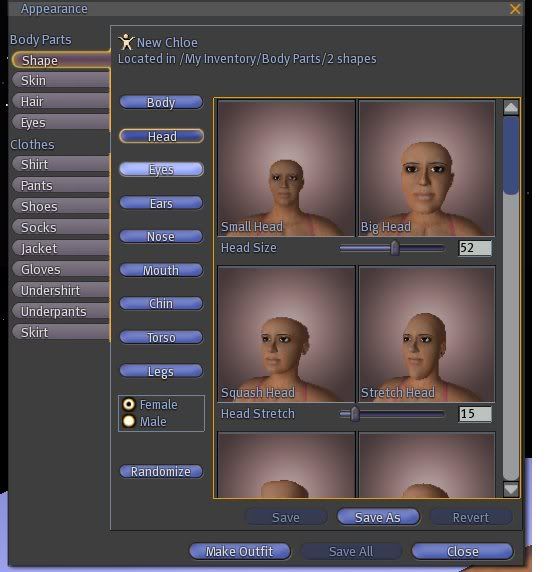Click the avatar figure icon beside New Chloe

[126, 42]
